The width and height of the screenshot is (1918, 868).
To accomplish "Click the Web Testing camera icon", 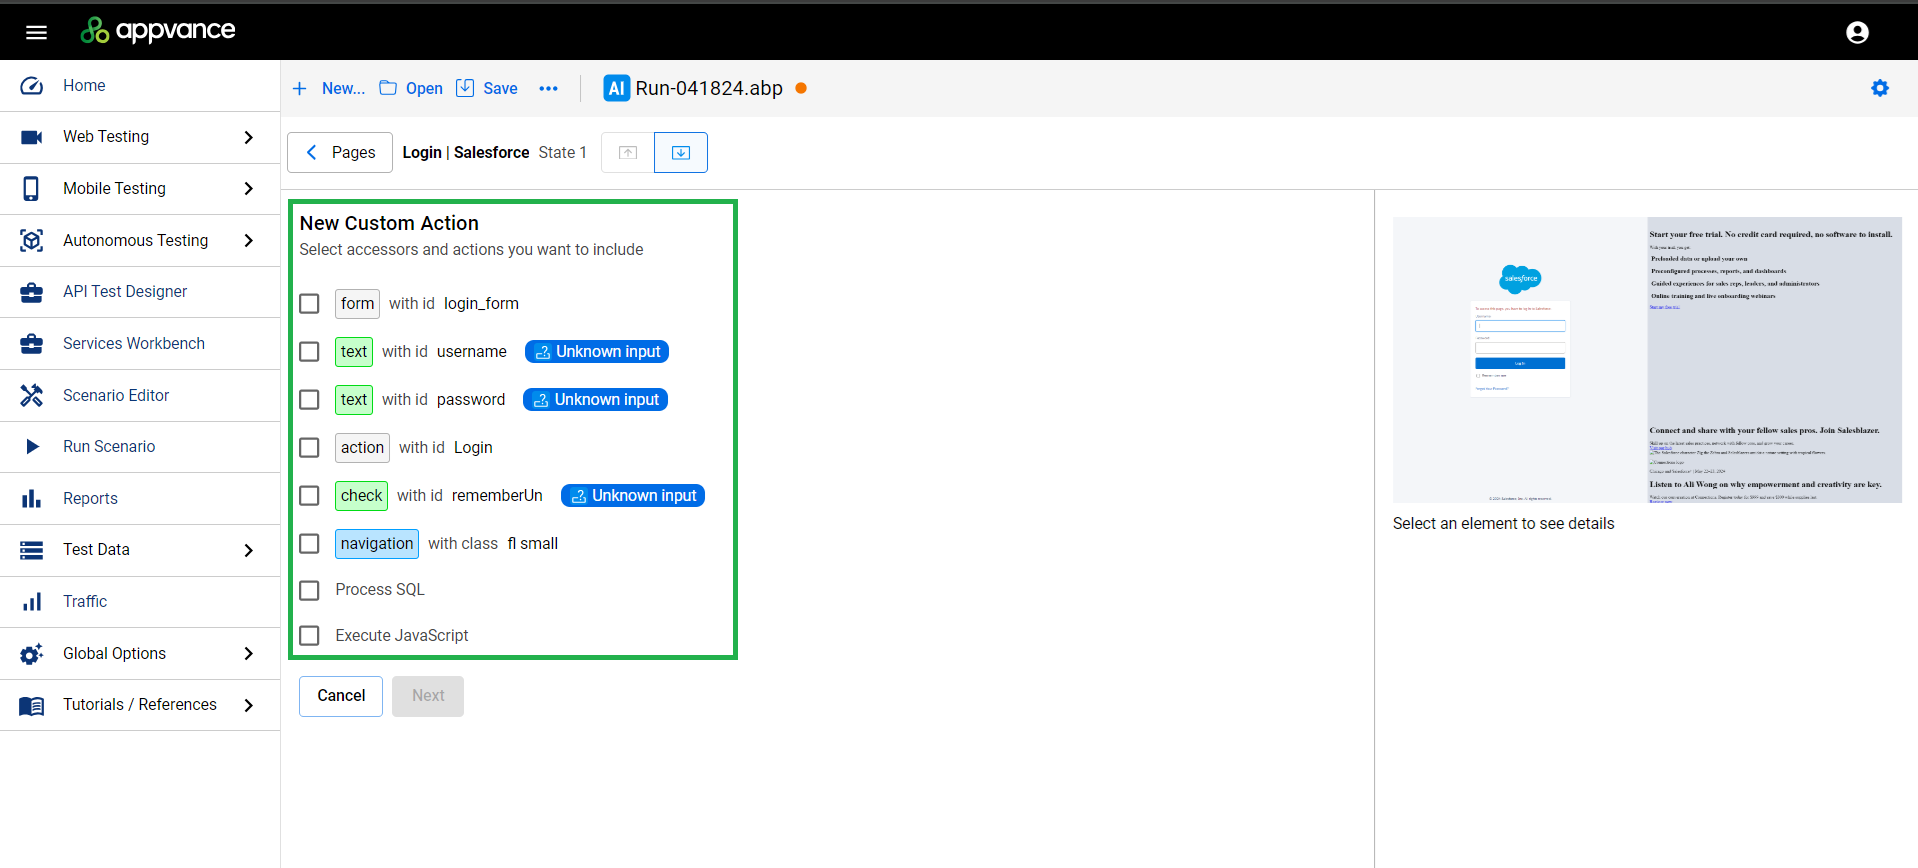I will tap(32, 137).
